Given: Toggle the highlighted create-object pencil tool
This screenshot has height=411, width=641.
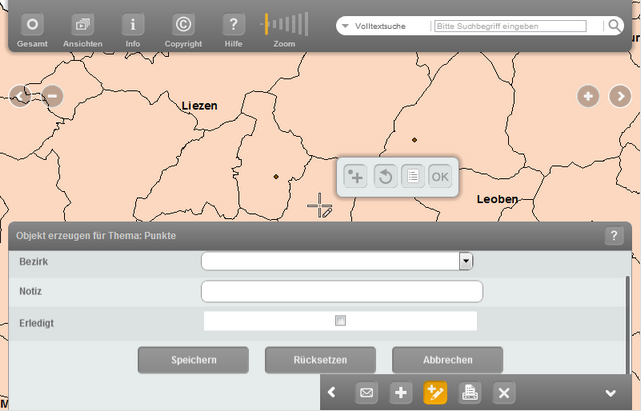Looking at the screenshot, I should (435, 393).
